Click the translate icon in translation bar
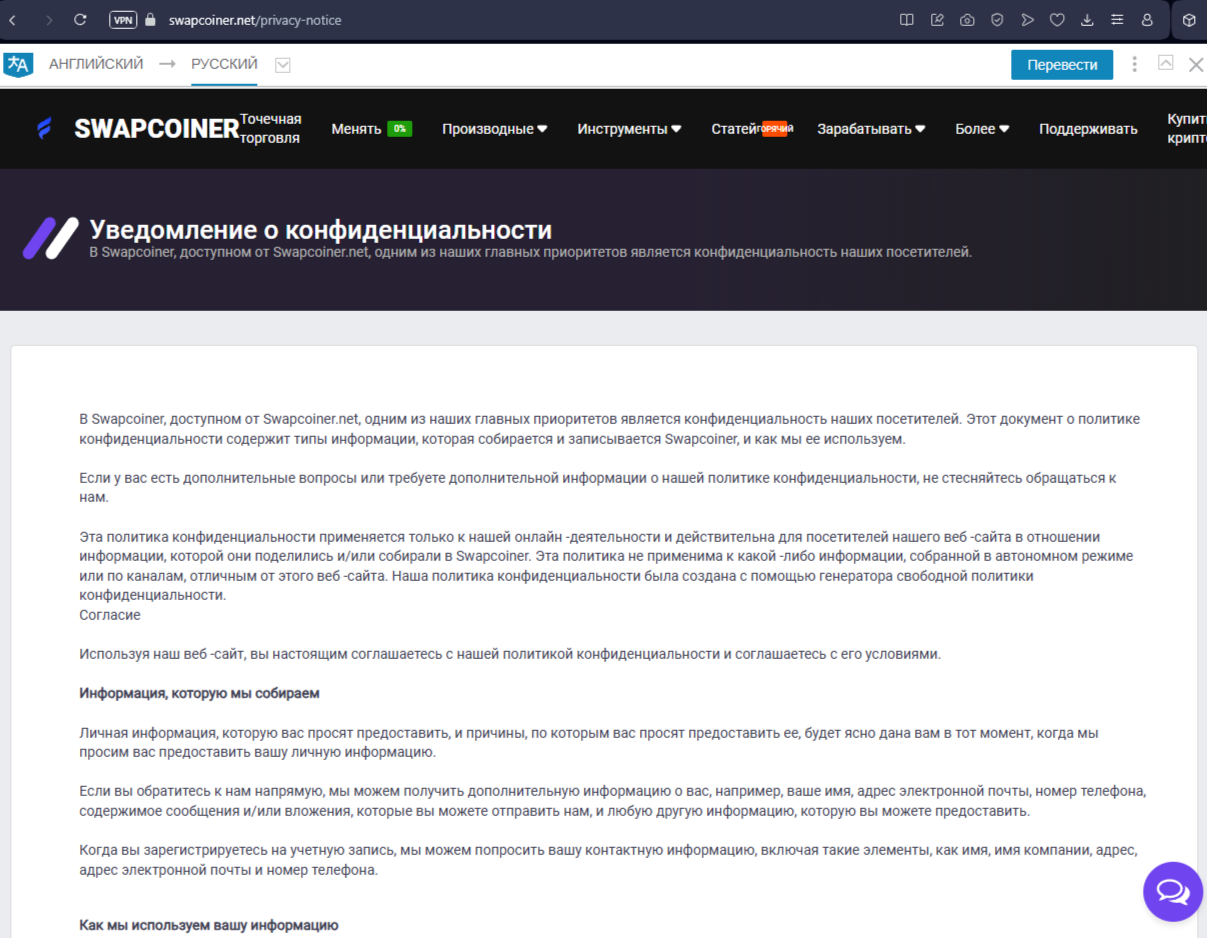 [18, 64]
